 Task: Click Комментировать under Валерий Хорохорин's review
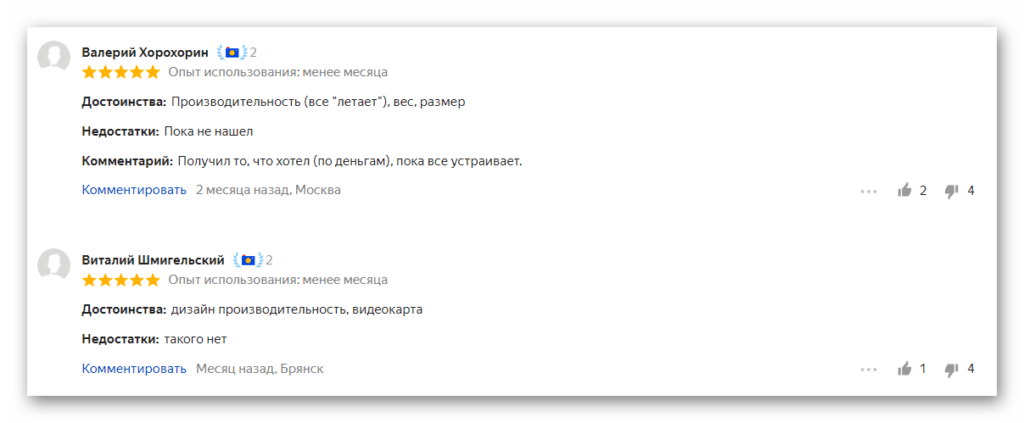(134, 190)
